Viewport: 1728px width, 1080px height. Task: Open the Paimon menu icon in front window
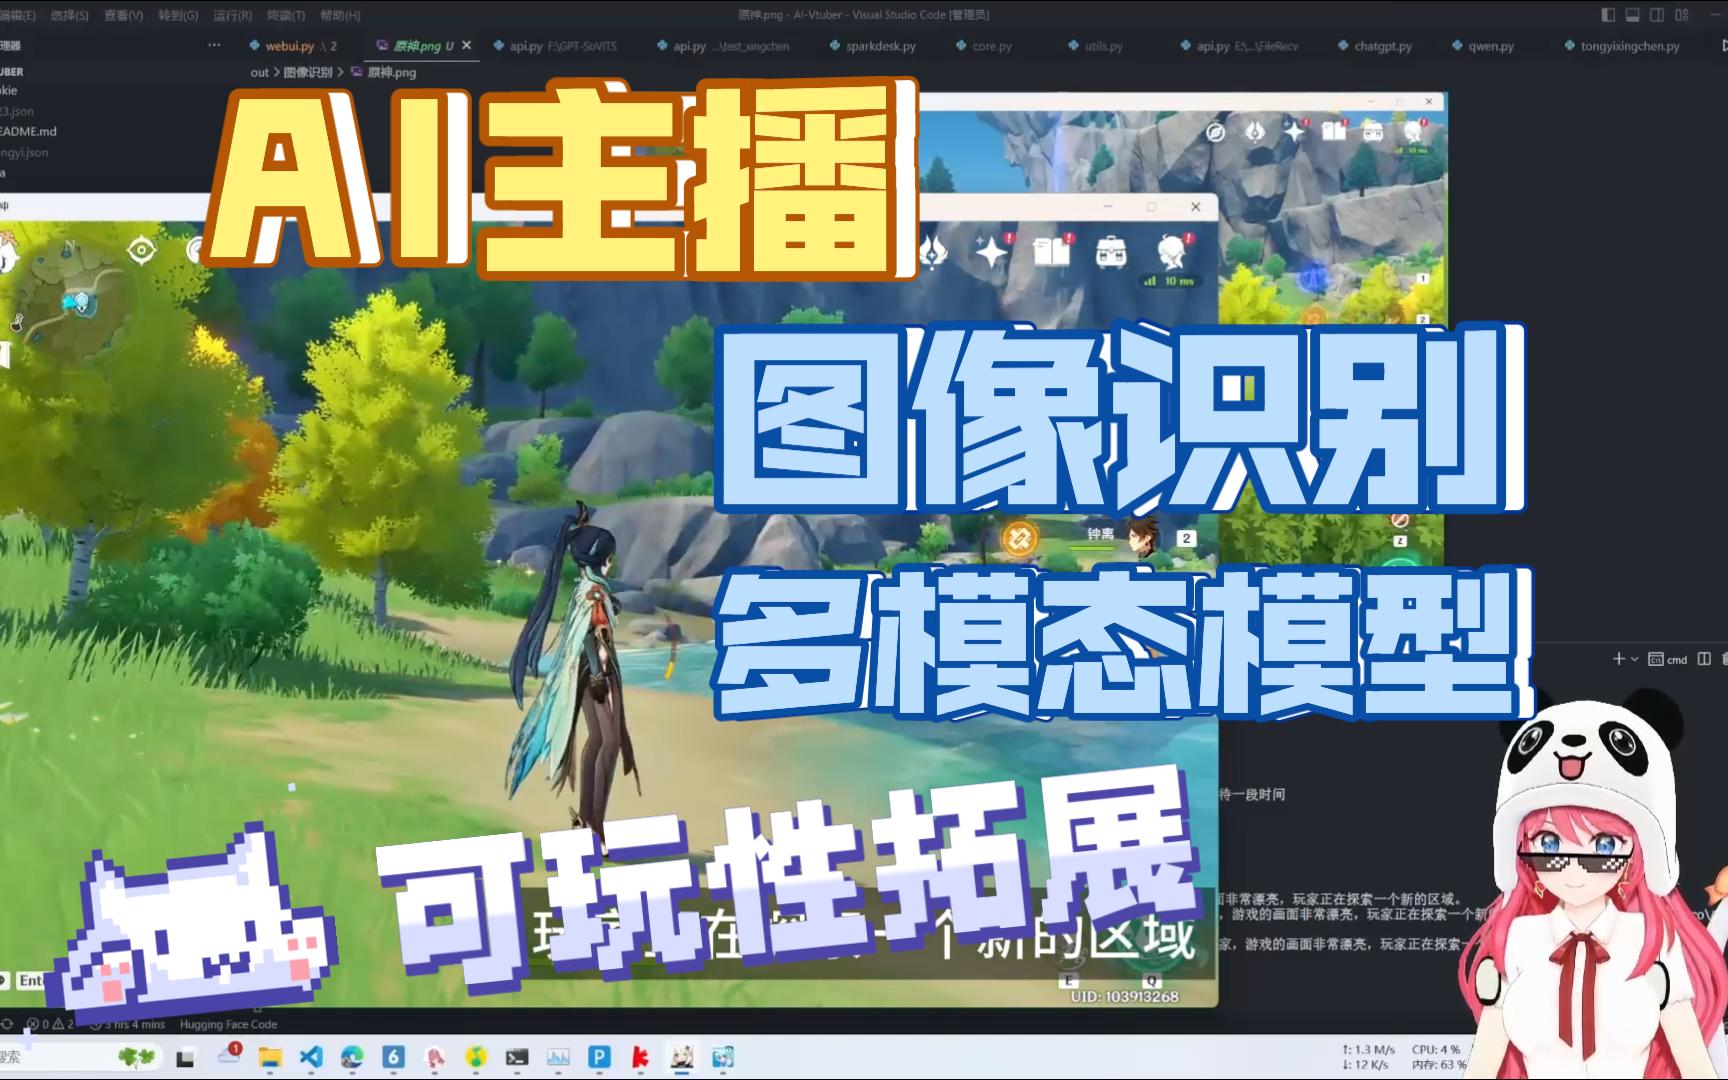[x=1173, y=250]
